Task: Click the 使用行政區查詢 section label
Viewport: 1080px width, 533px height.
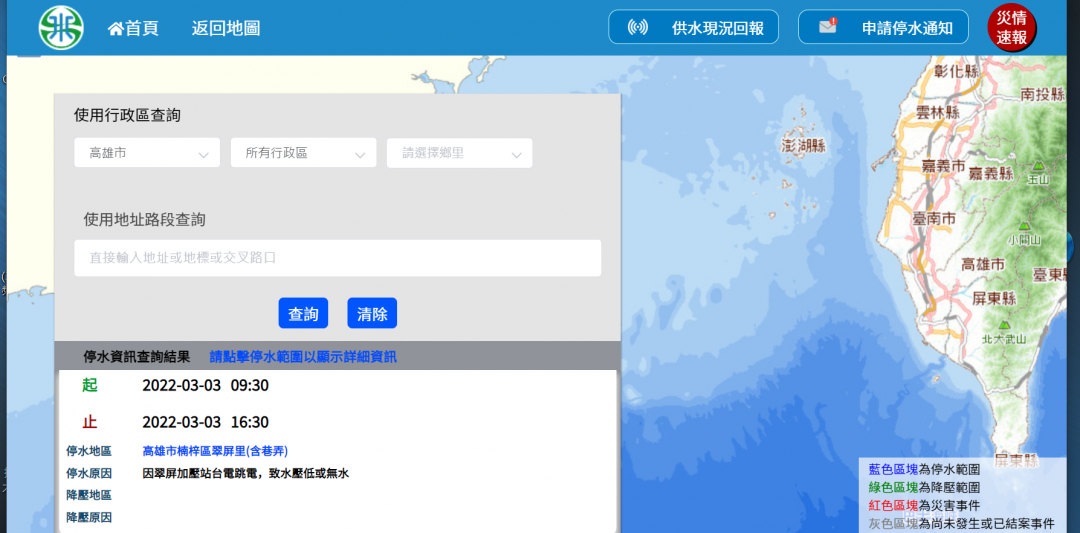Action: point(127,115)
